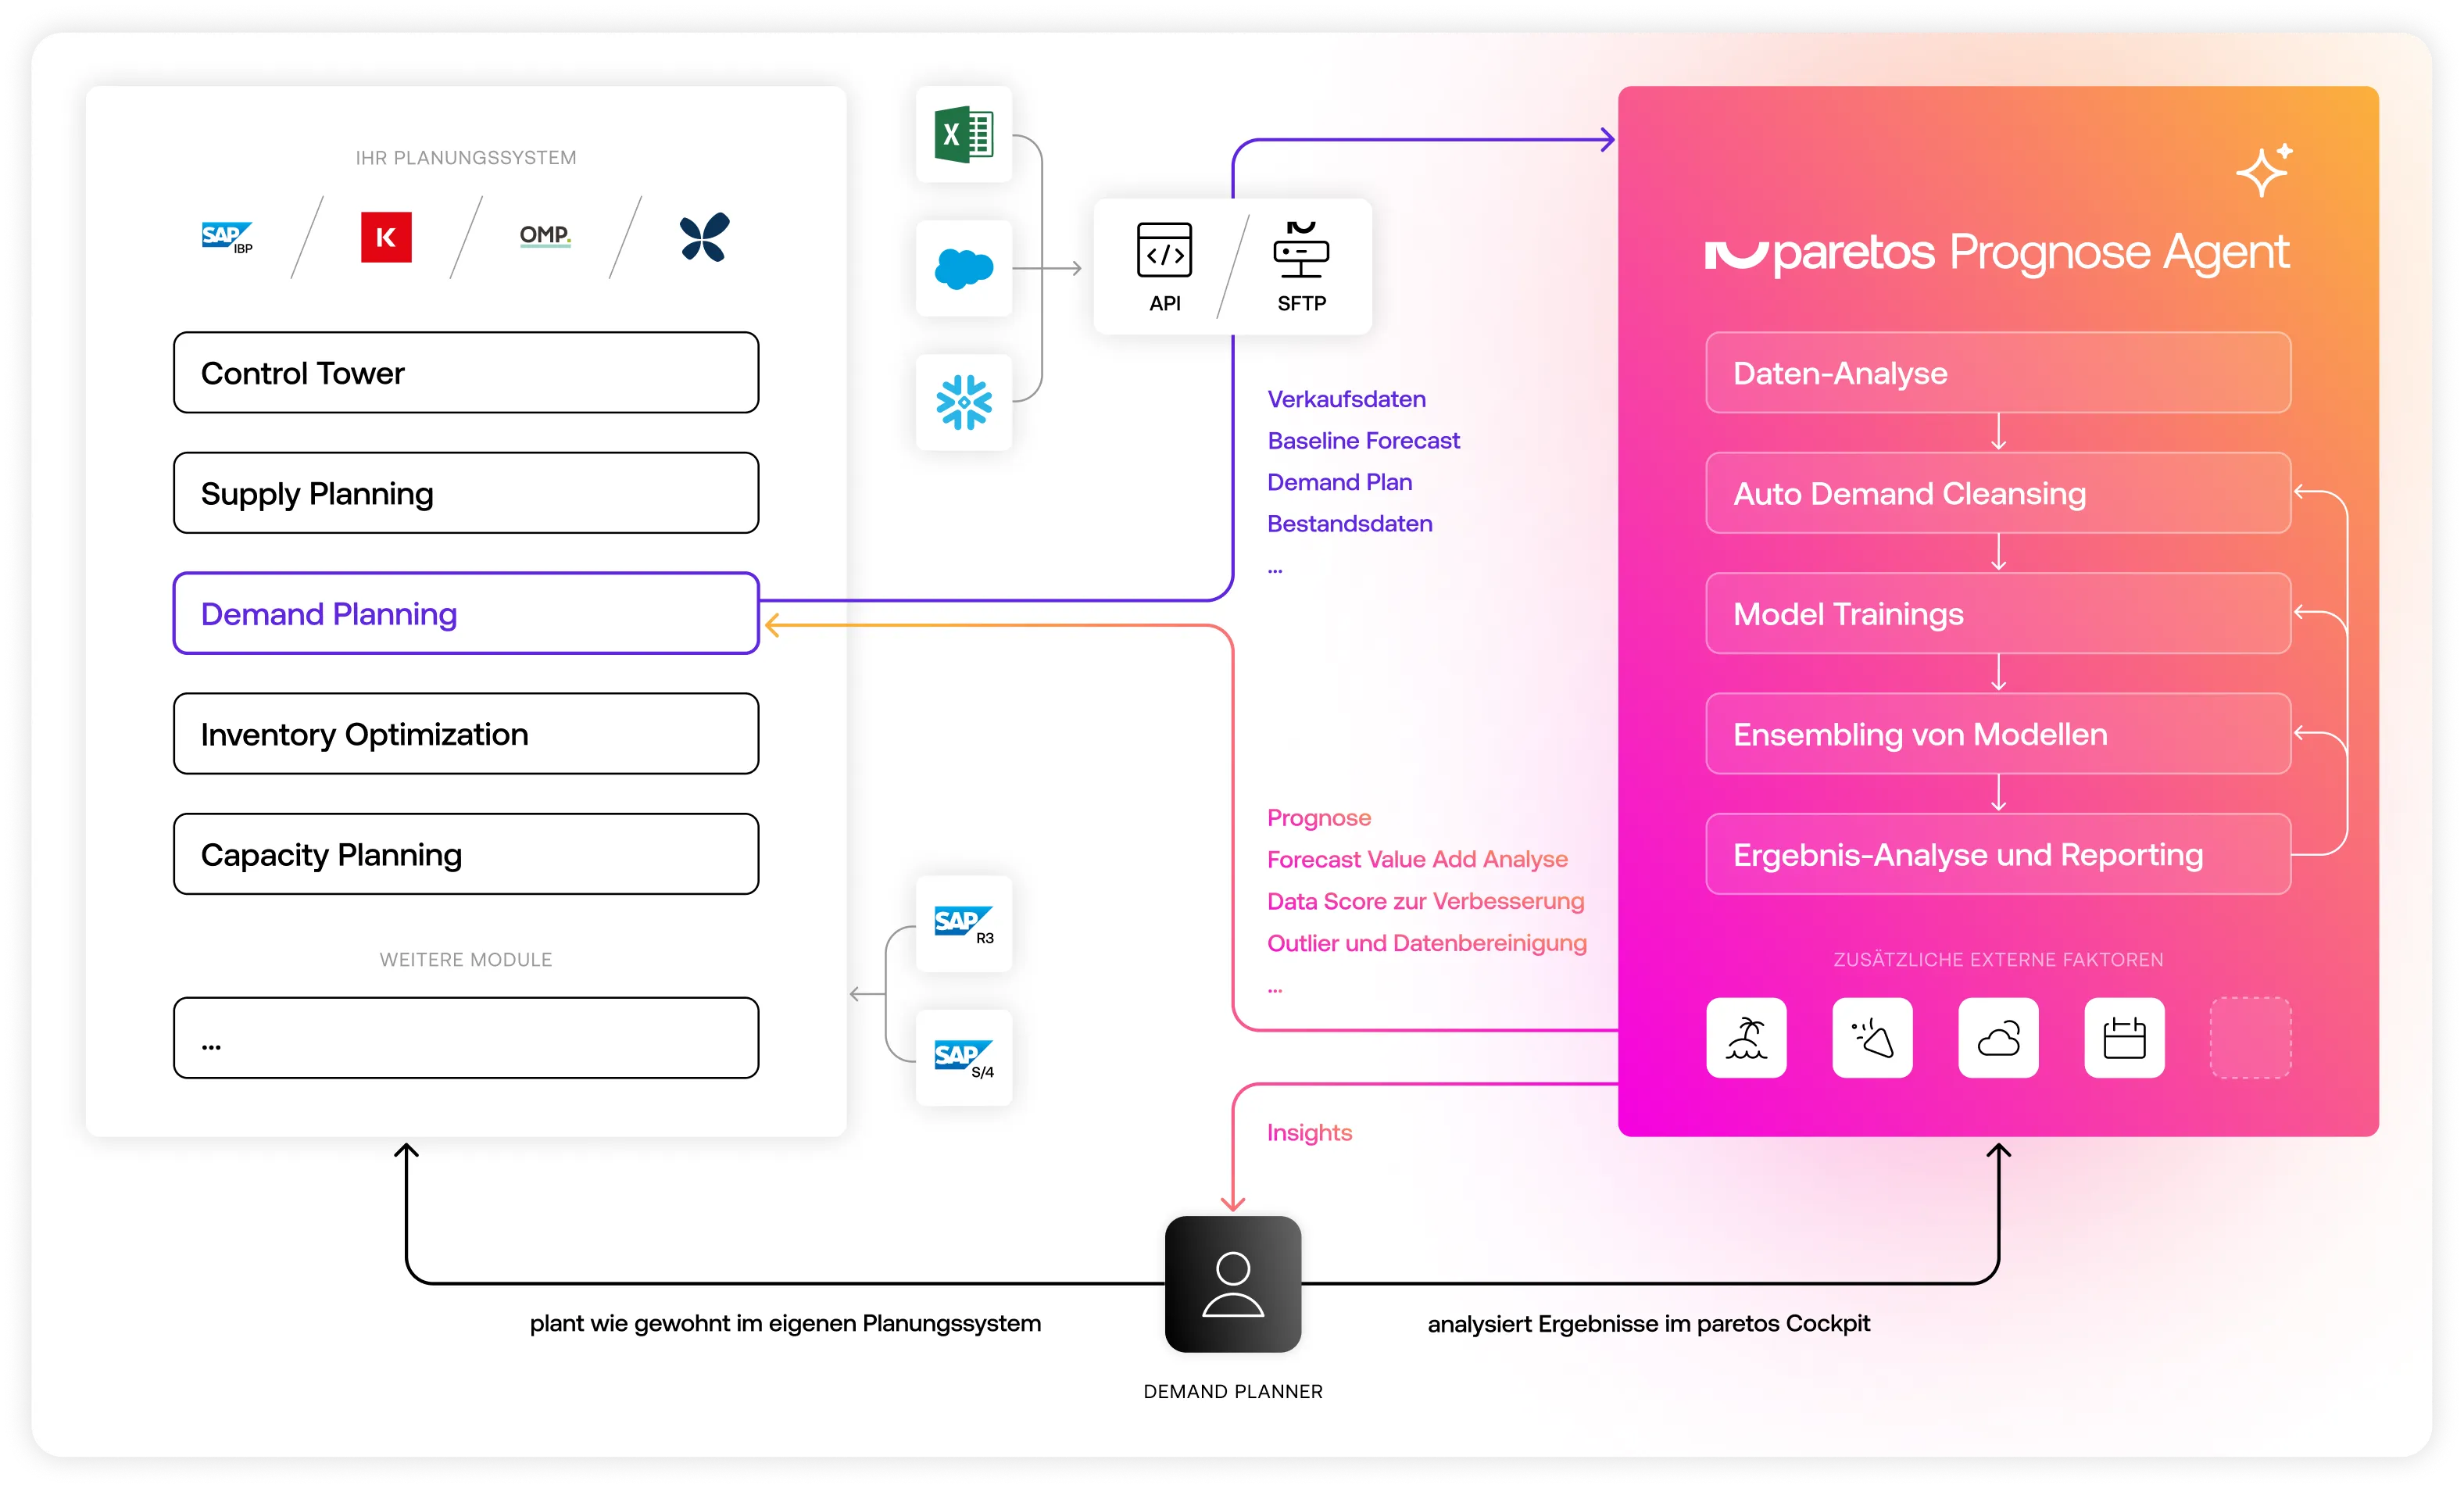Screen dimensions: 2464x1488
Task: Click the Baseline Forecast label
Action: [x=1363, y=440]
